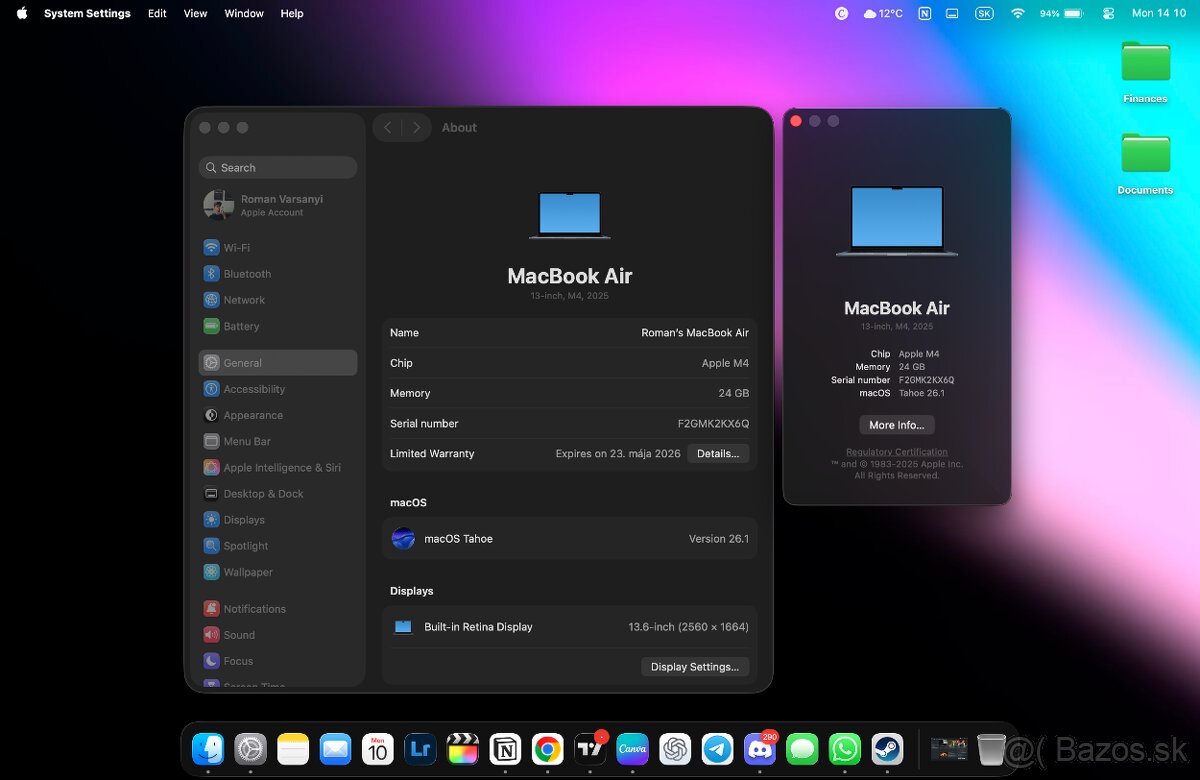Viewport: 1200px width, 780px height.
Task: Open the Regulatory Certification link
Action: [896, 452]
